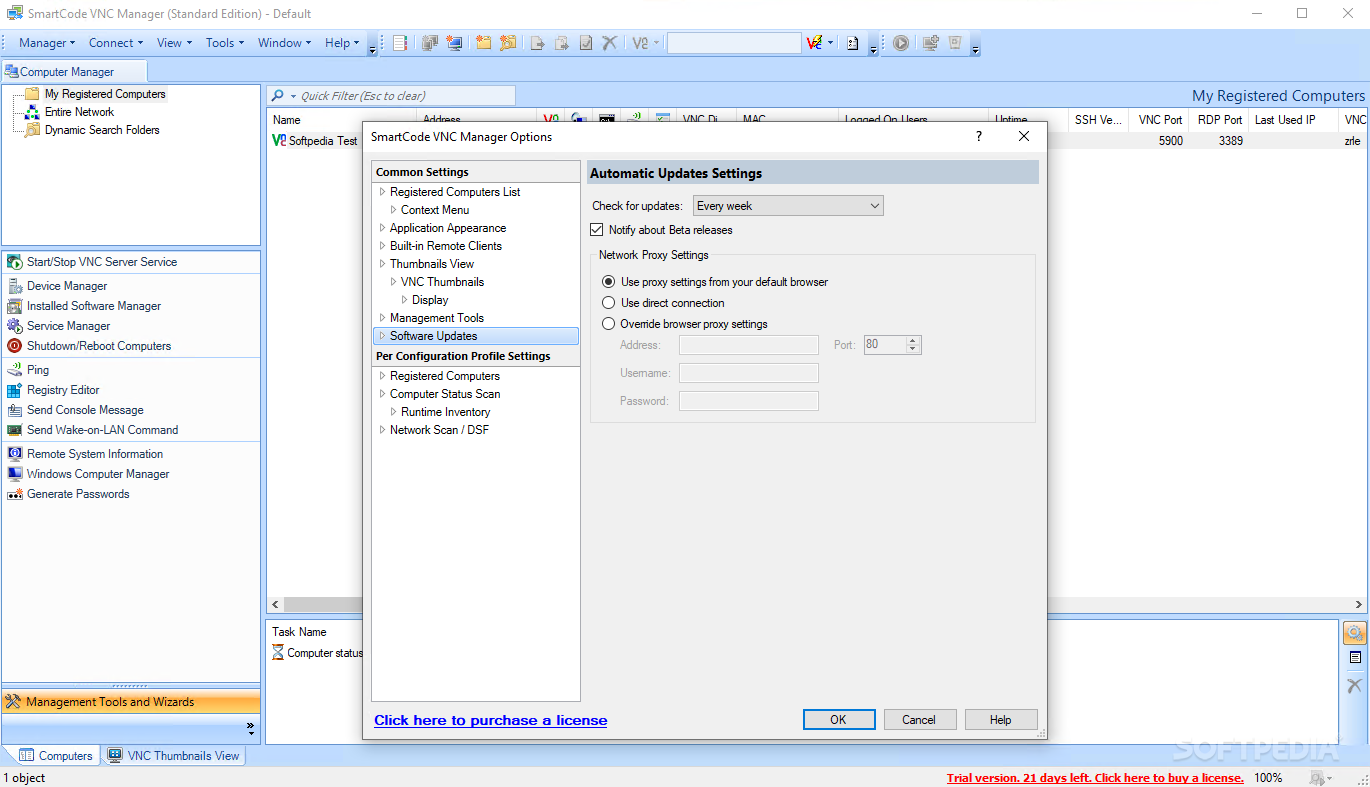Select Use proxy settings from default browser

pyautogui.click(x=609, y=282)
